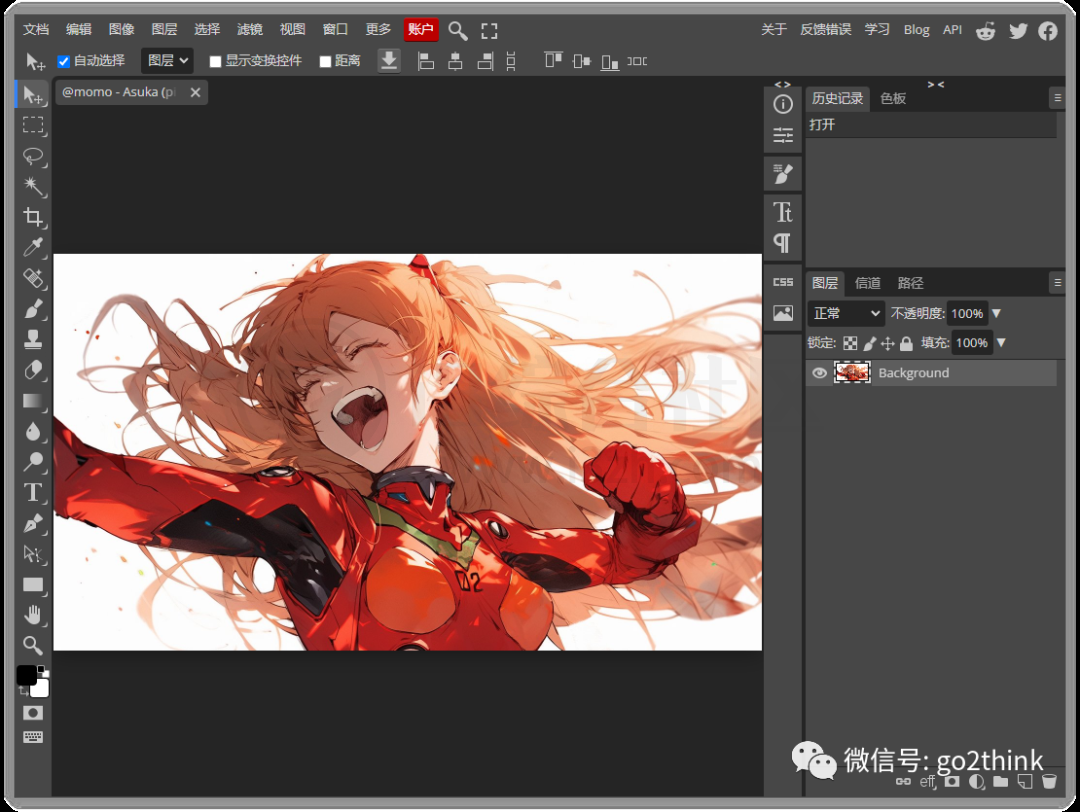Open the Properties sliders panel icon

782,135
